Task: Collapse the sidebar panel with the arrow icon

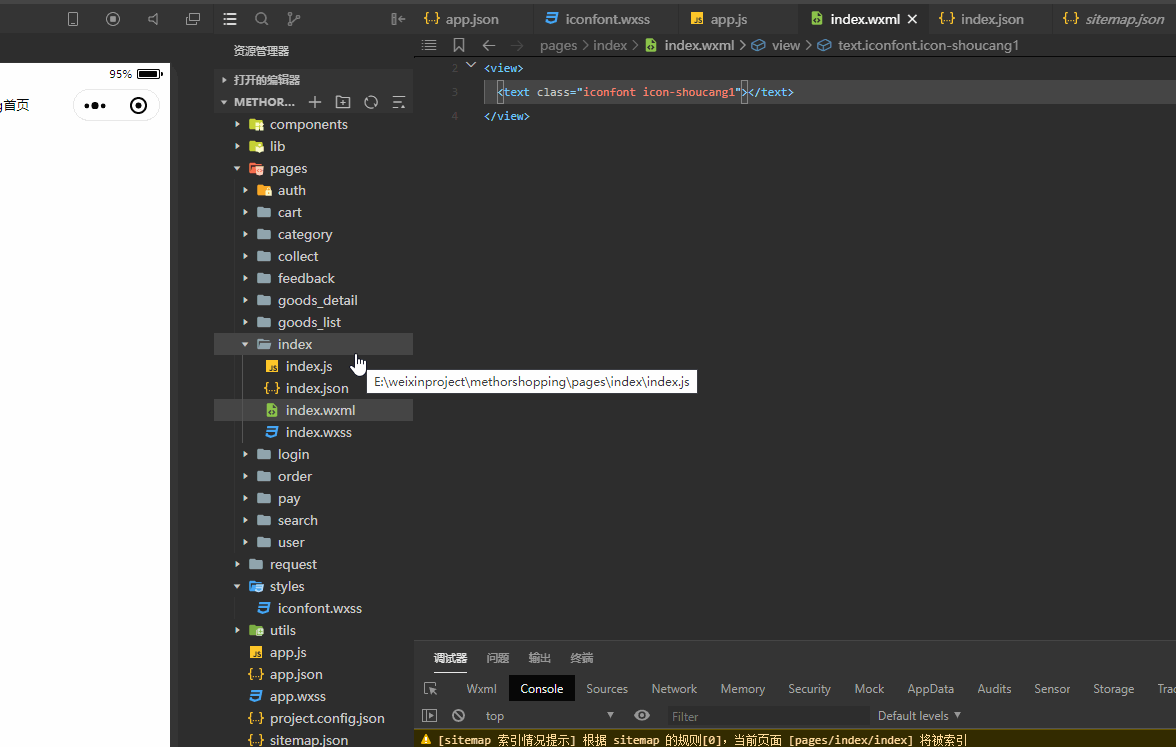Action: click(398, 19)
